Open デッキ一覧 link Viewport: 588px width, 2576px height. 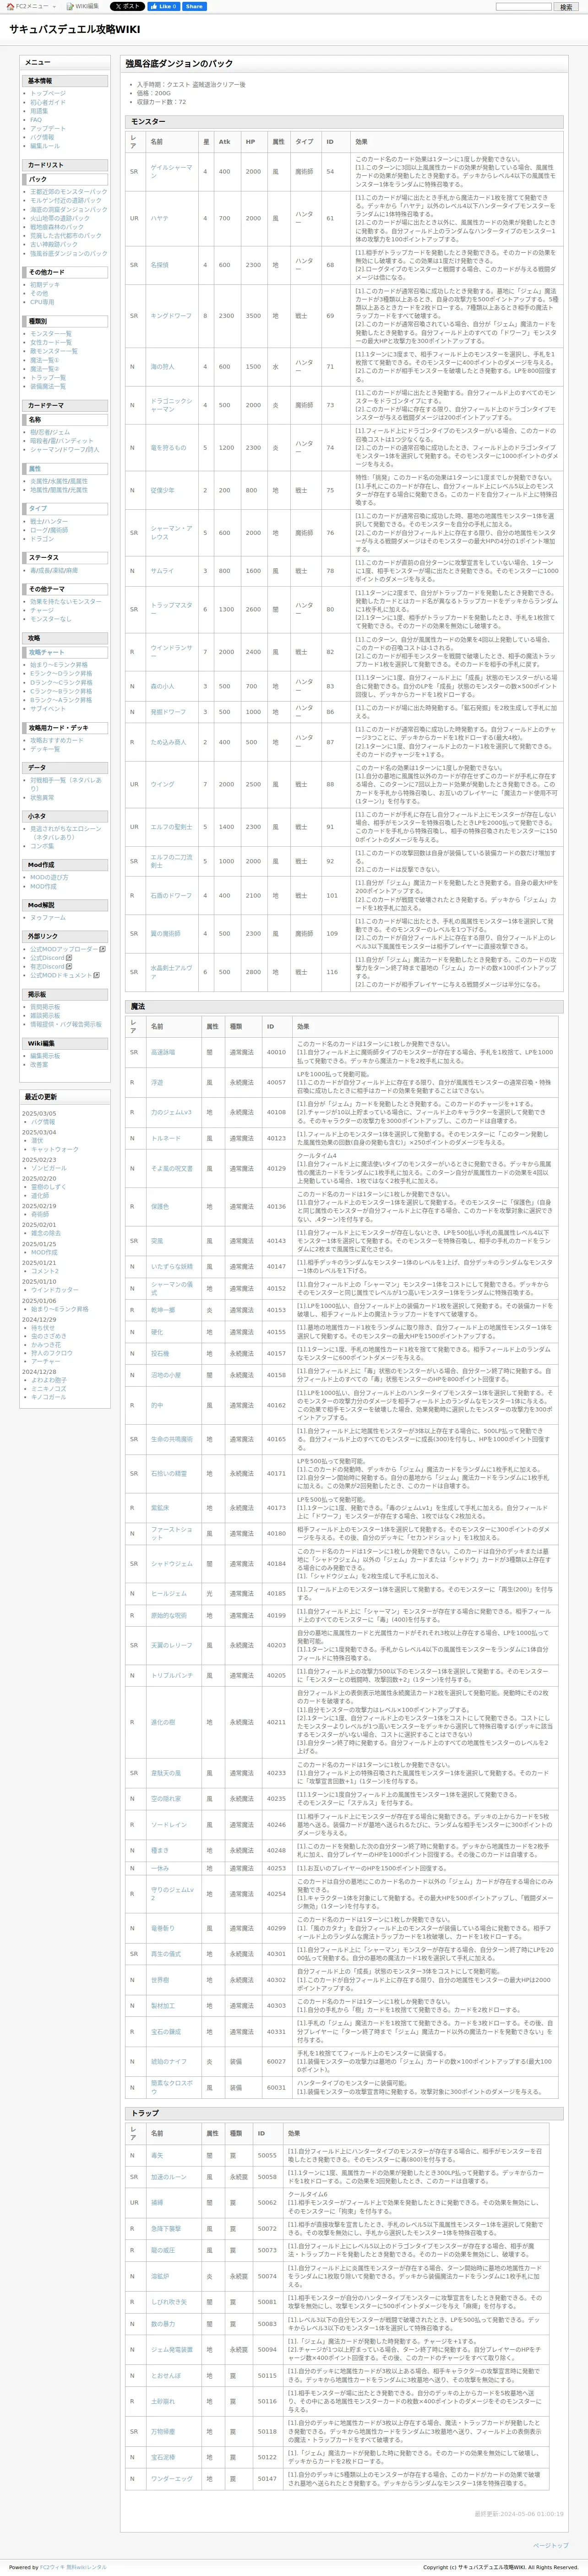point(45,749)
